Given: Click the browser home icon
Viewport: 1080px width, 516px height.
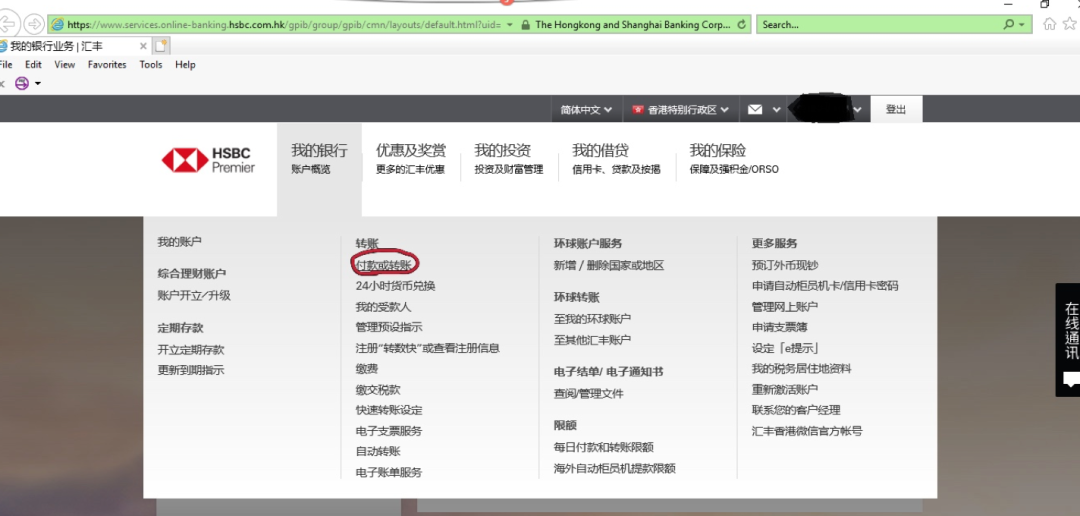Looking at the screenshot, I should coord(1046,24).
